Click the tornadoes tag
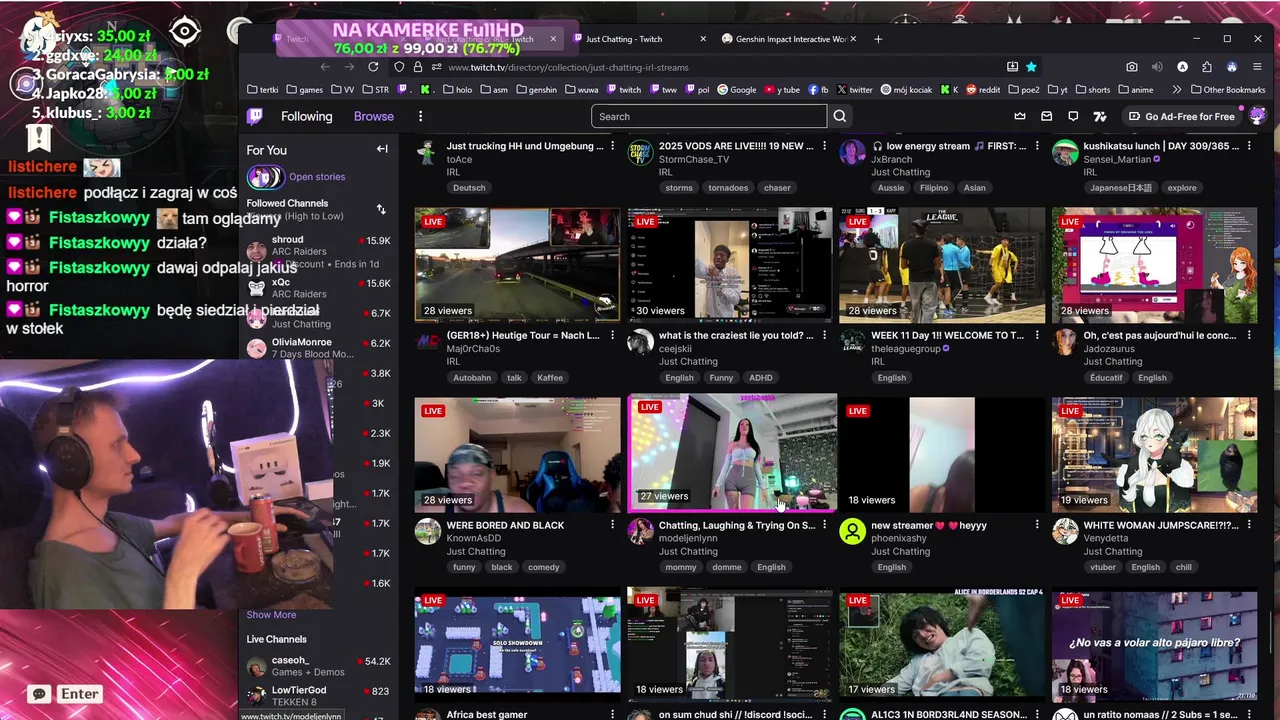 tap(728, 188)
